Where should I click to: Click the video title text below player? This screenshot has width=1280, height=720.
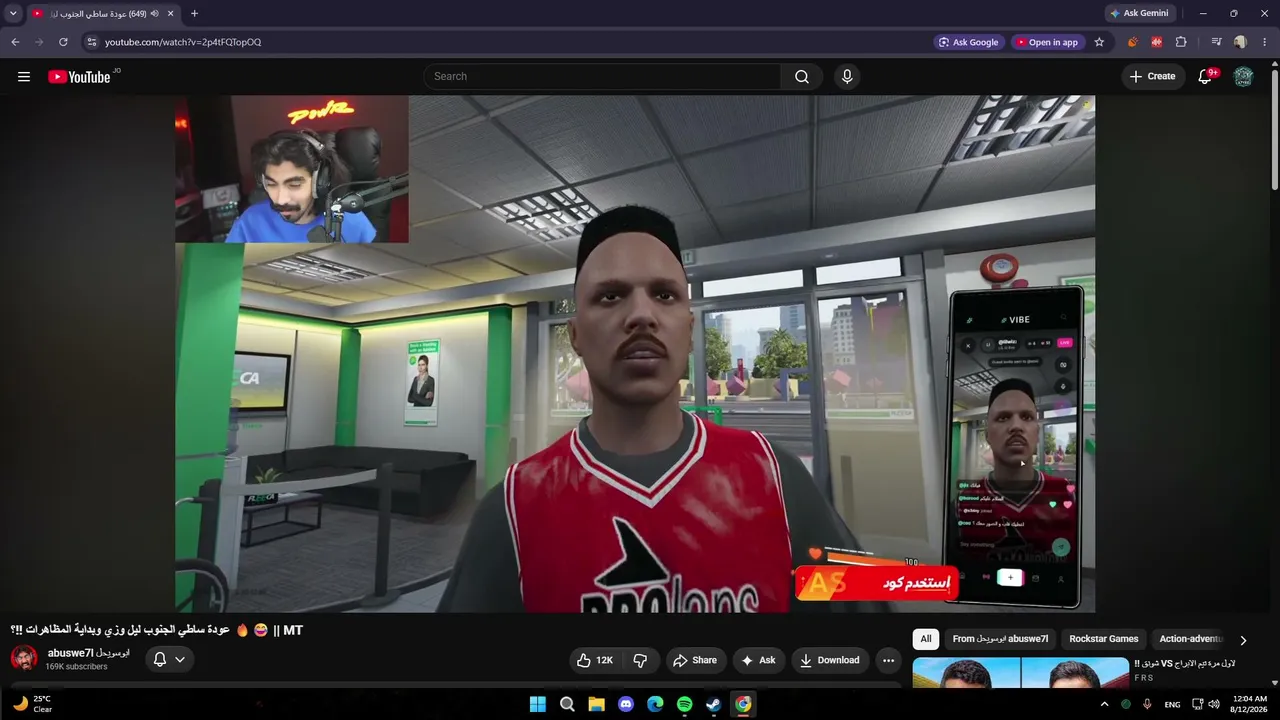click(157, 630)
